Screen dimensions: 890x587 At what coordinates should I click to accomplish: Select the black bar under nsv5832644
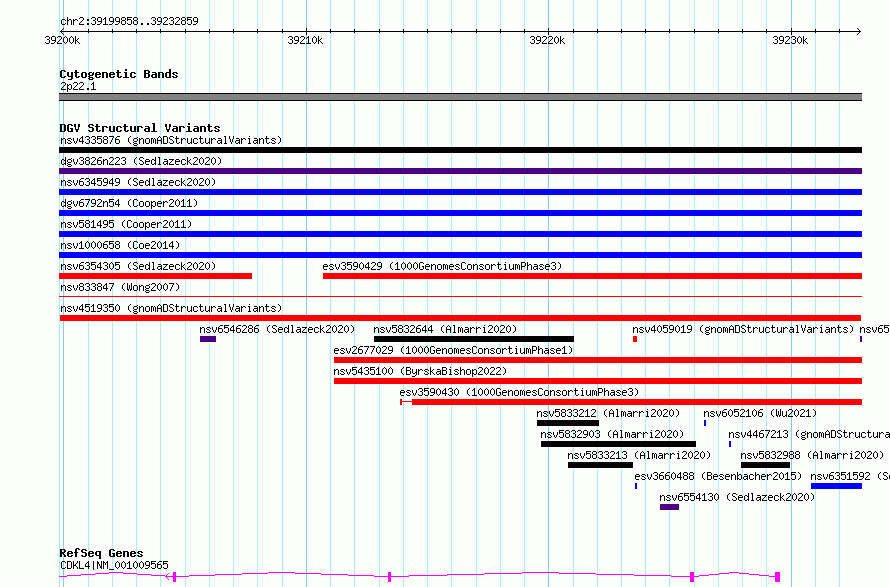(x=474, y=339)
